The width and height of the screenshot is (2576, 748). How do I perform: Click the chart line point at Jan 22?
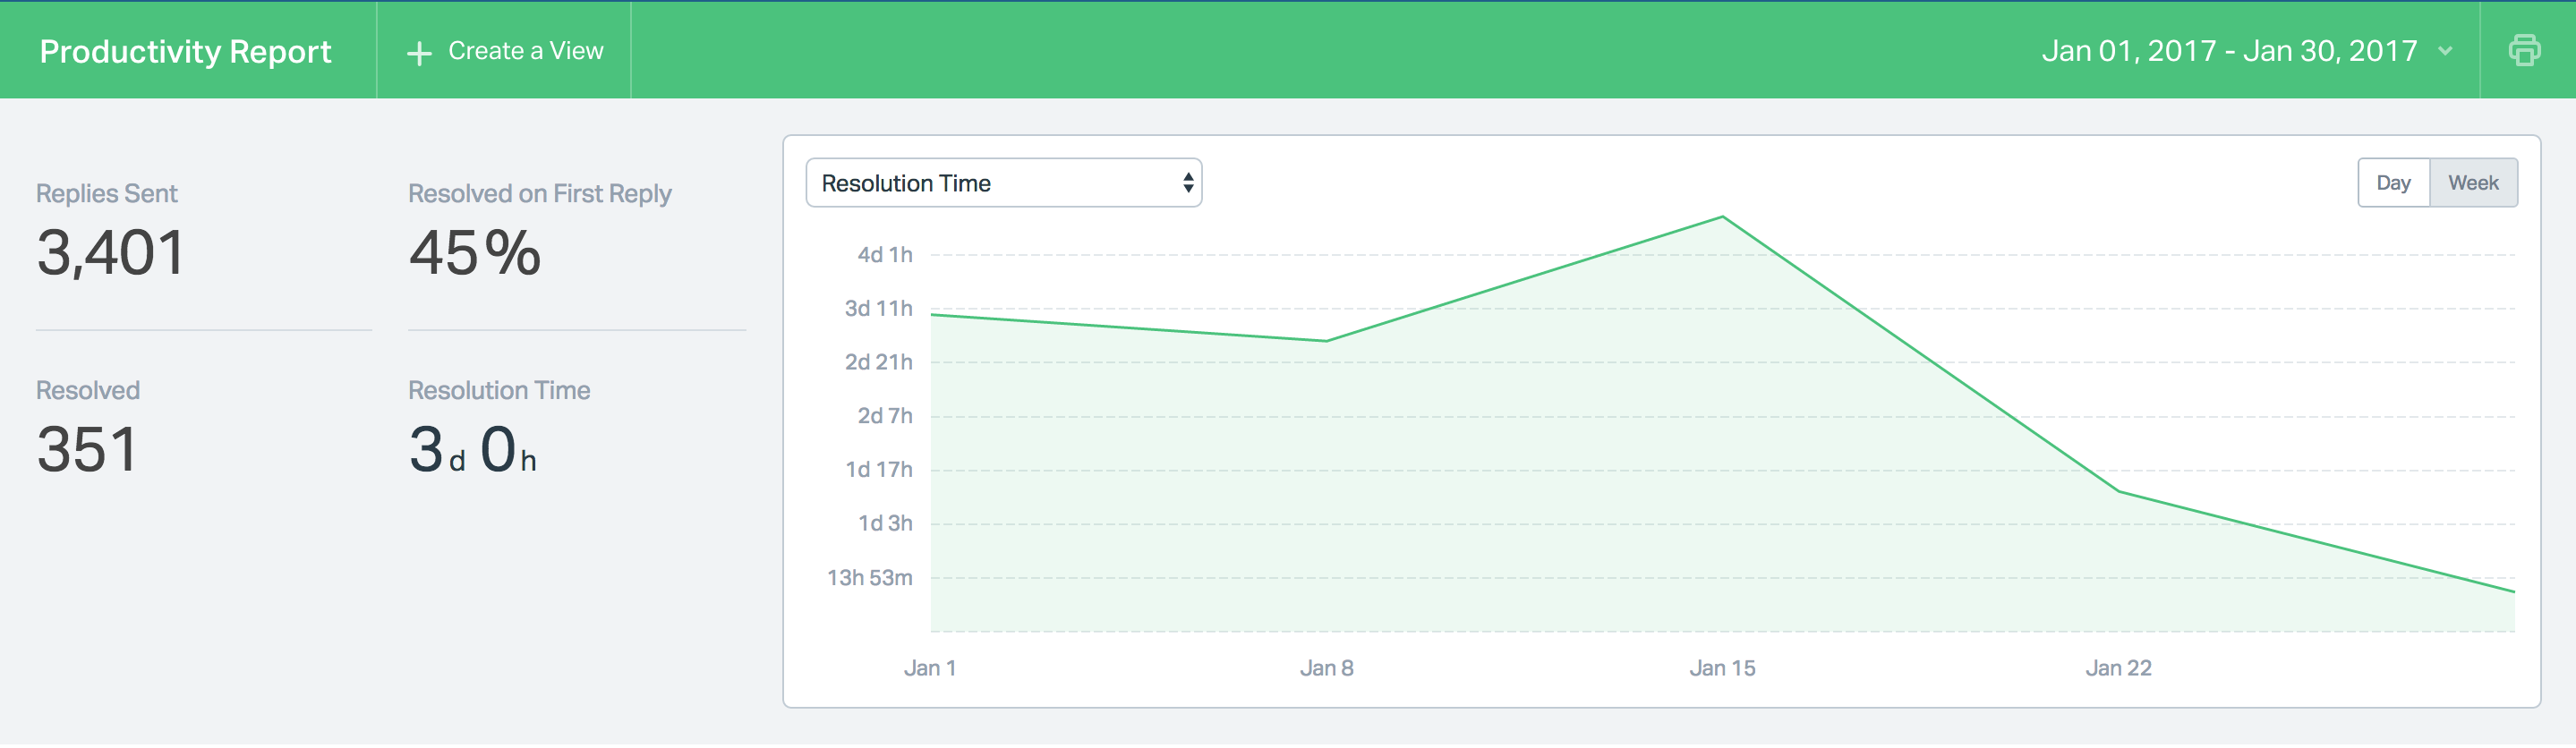[x=2118, y=491]
